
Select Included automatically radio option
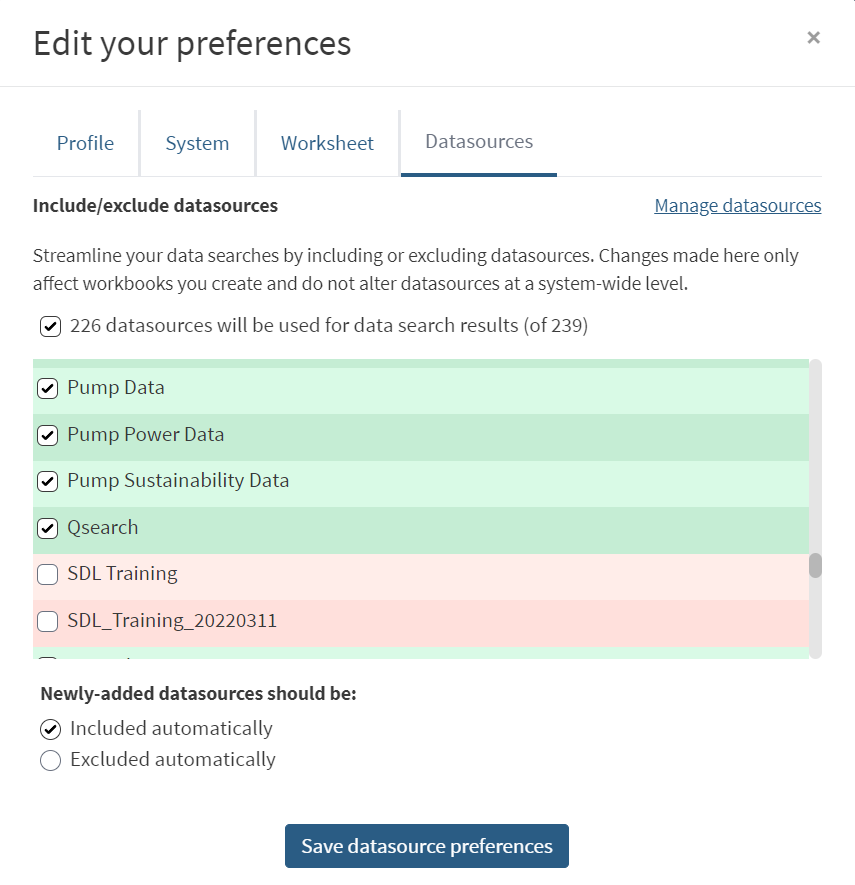click(x=51, y=729)
